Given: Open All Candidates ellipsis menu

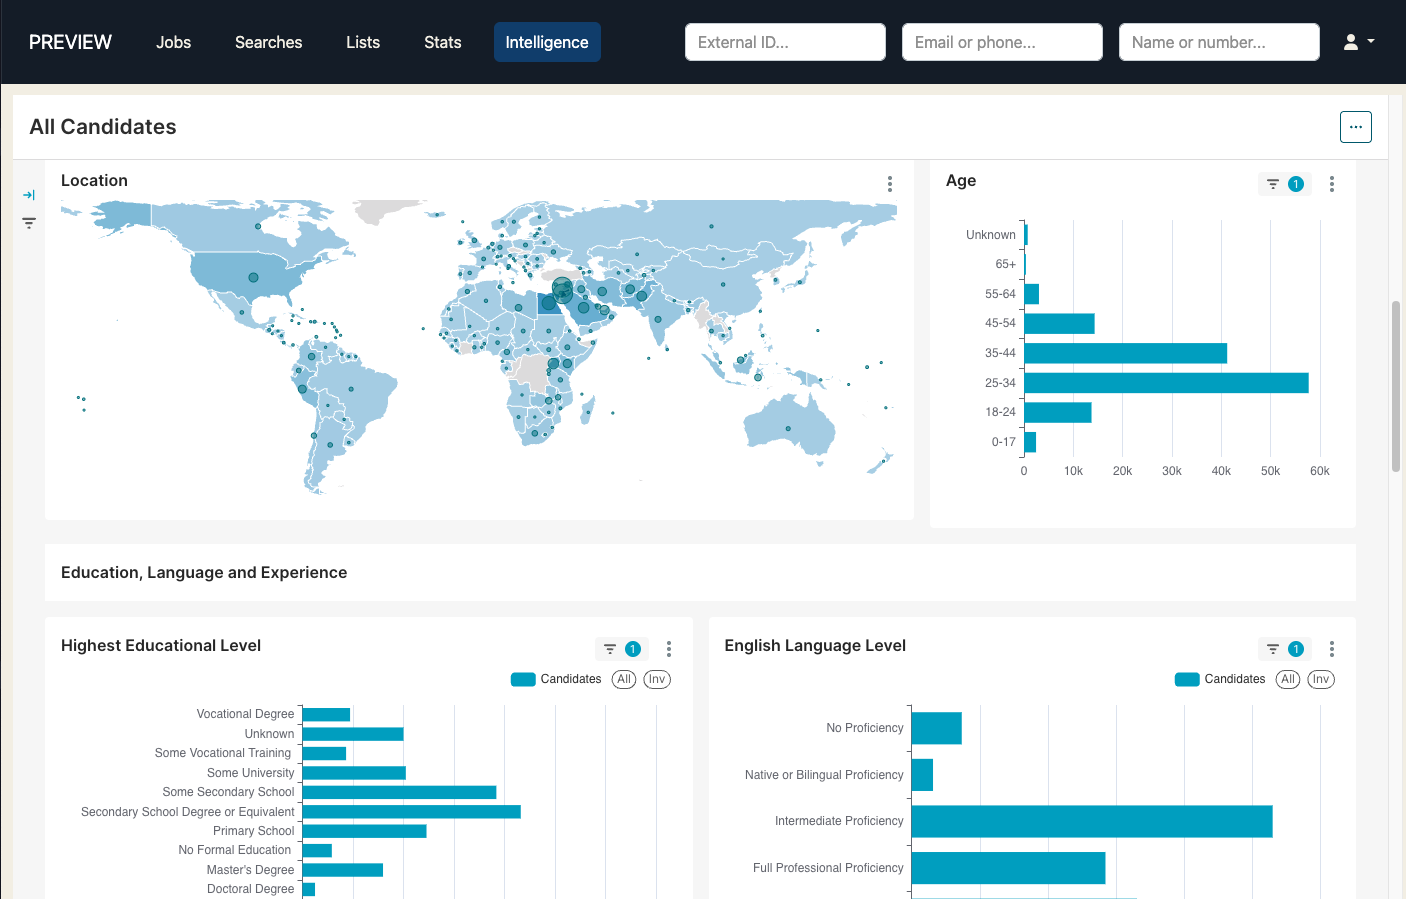Looking at the screenshot, I should pyautogui.click(x=1355, y=127).
